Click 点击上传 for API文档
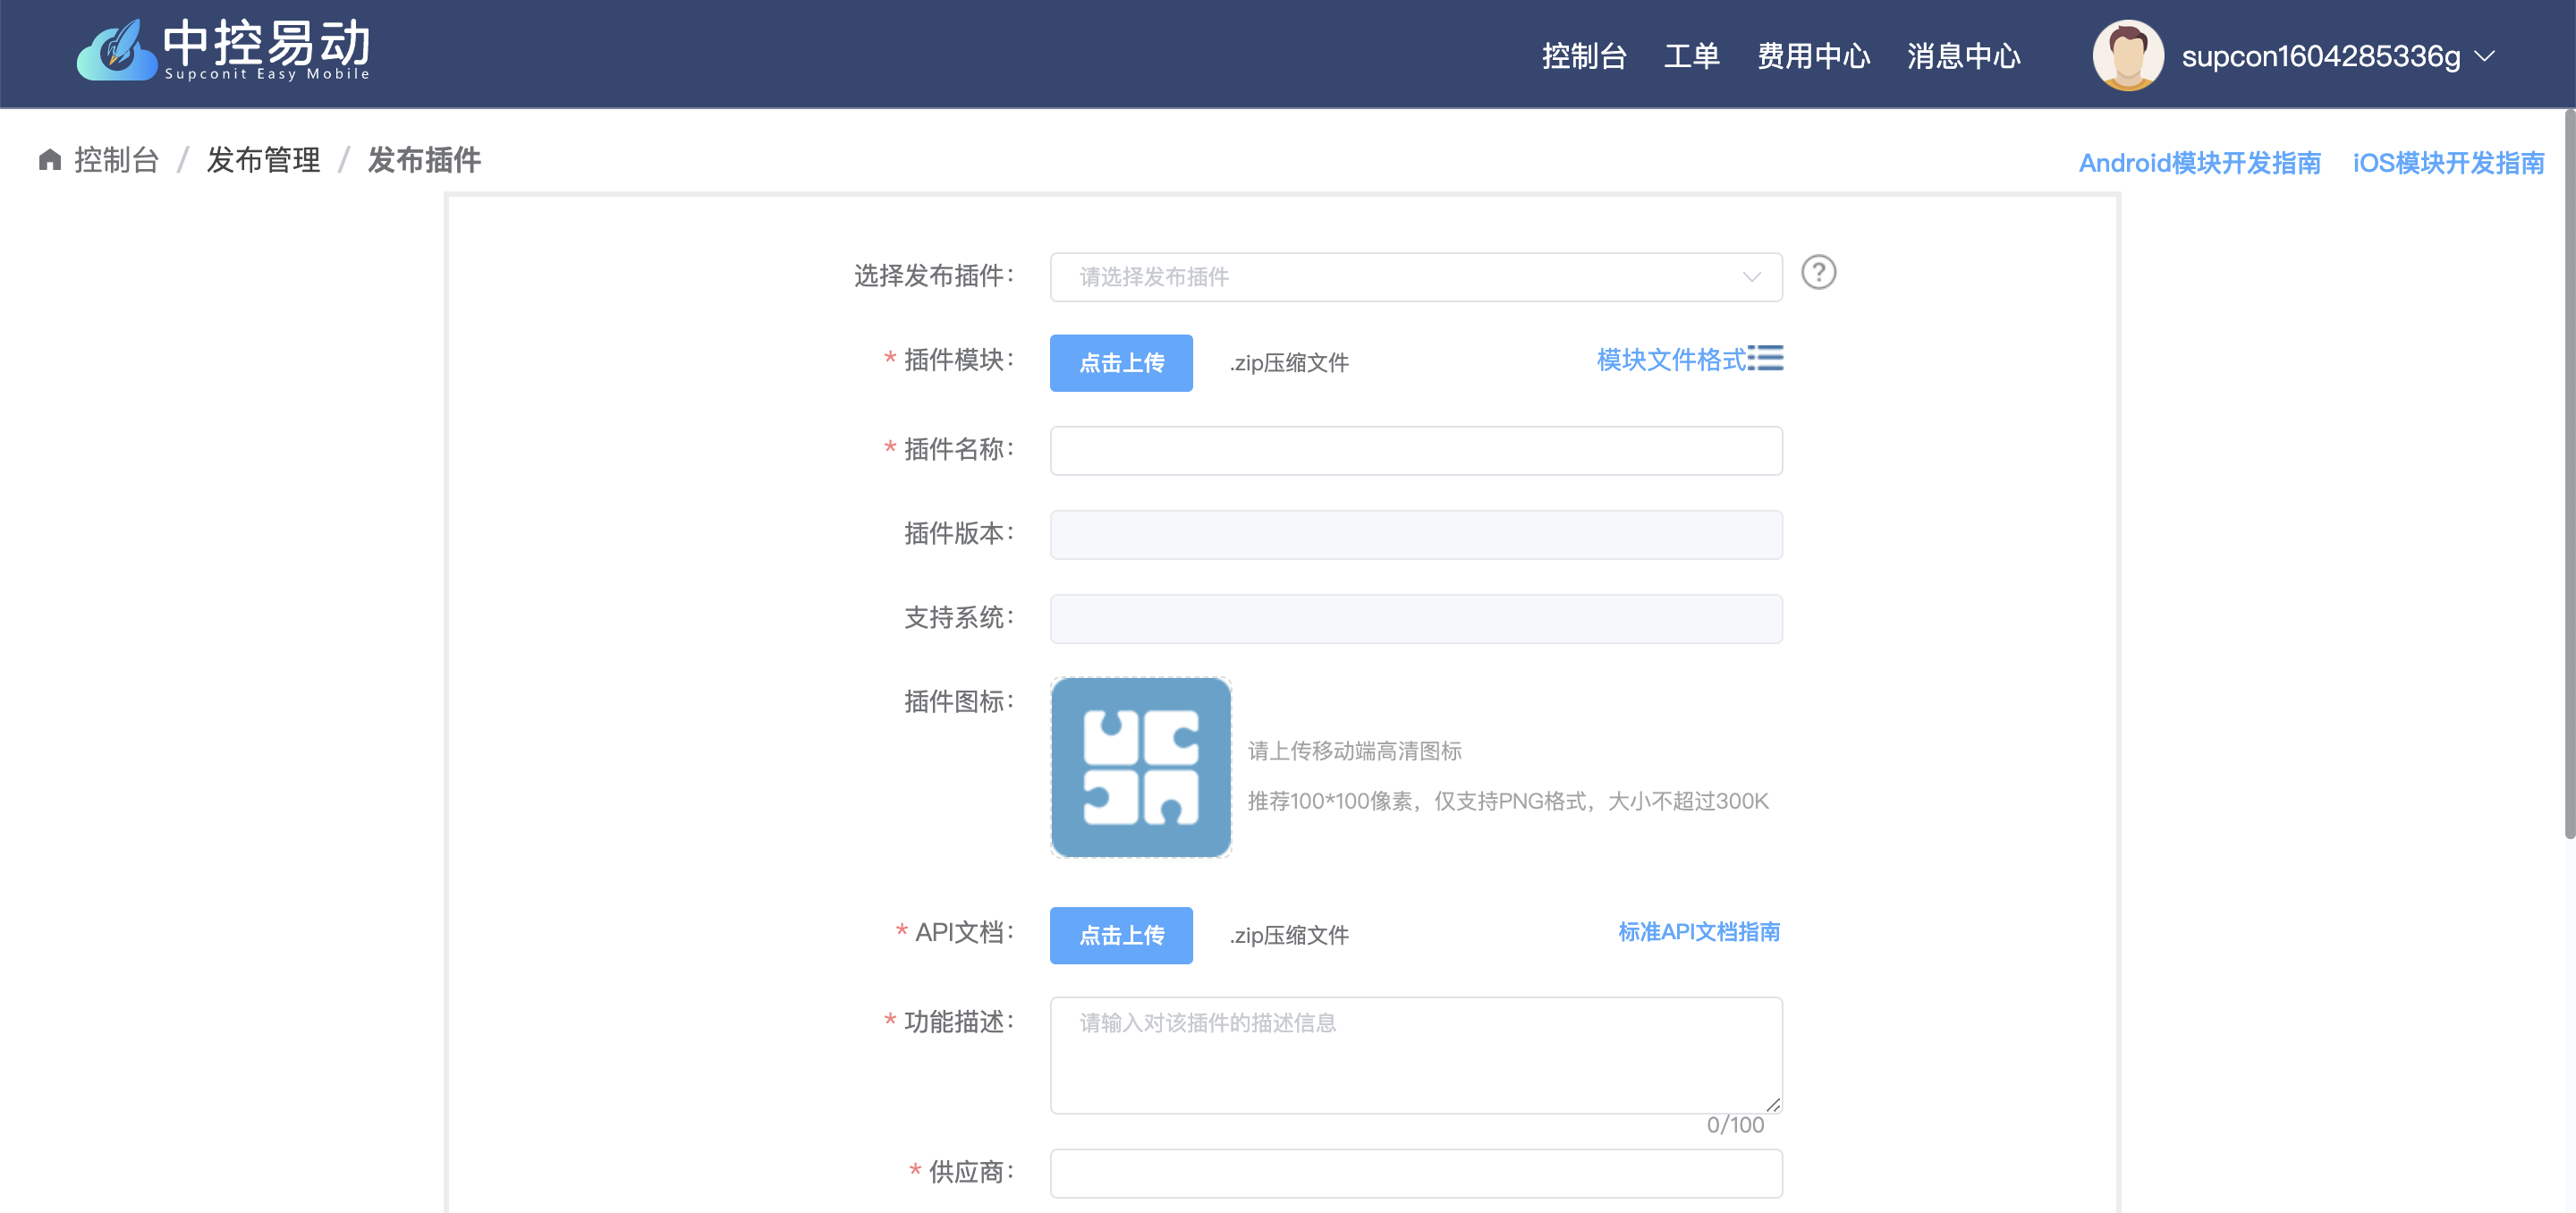This screenshot has height=1213, width=2576. 1121,935
